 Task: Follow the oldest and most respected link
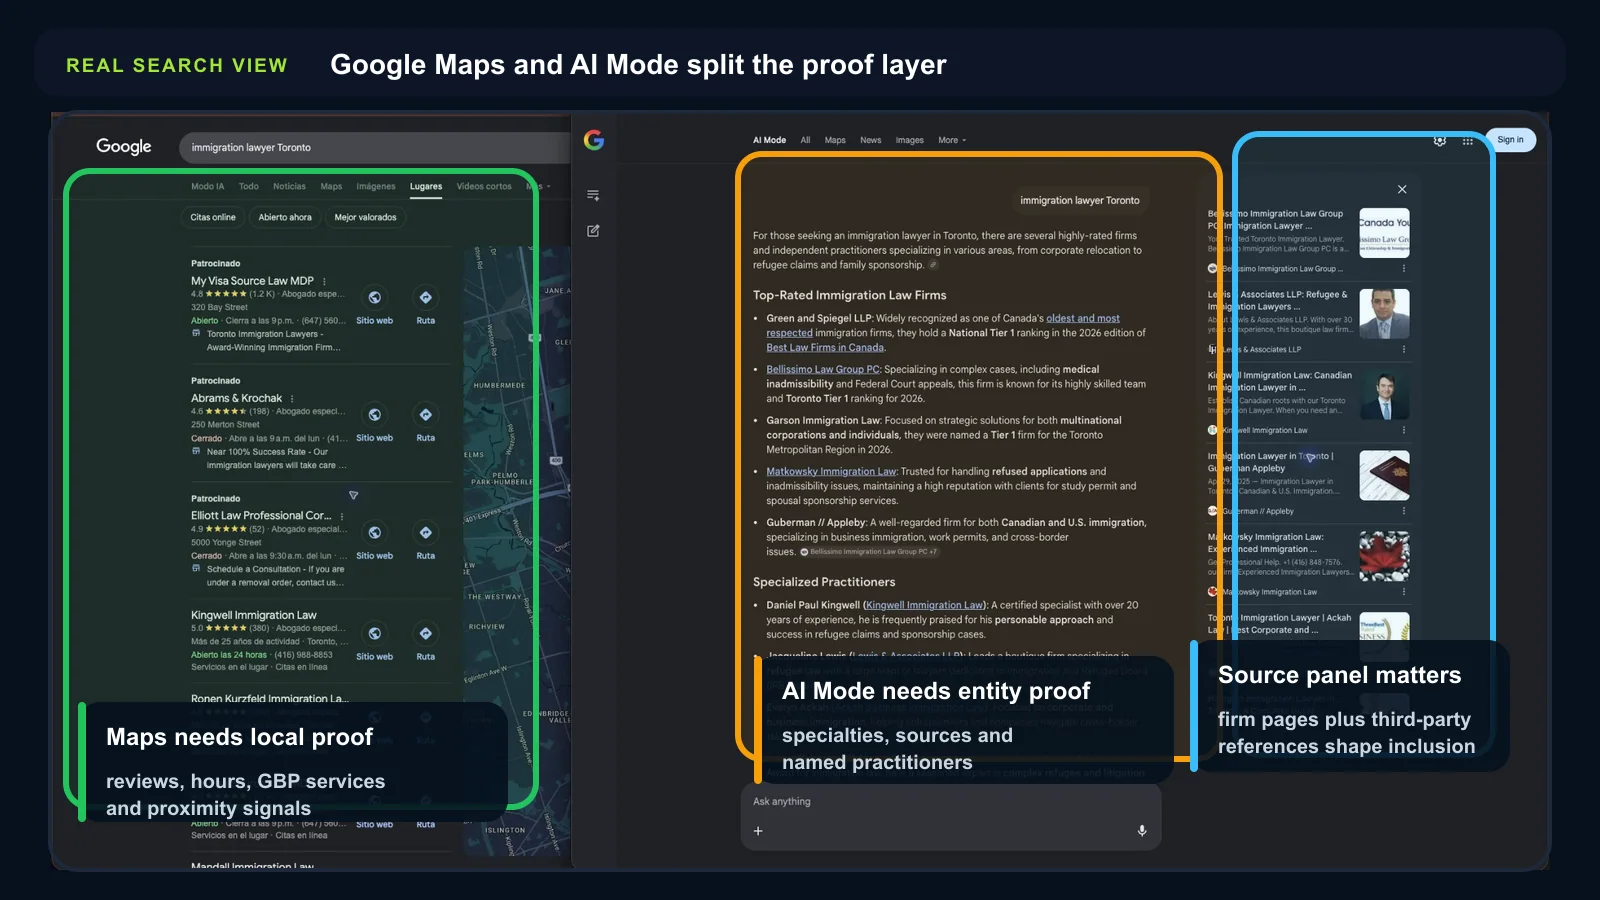click(x=1083, y=319)
